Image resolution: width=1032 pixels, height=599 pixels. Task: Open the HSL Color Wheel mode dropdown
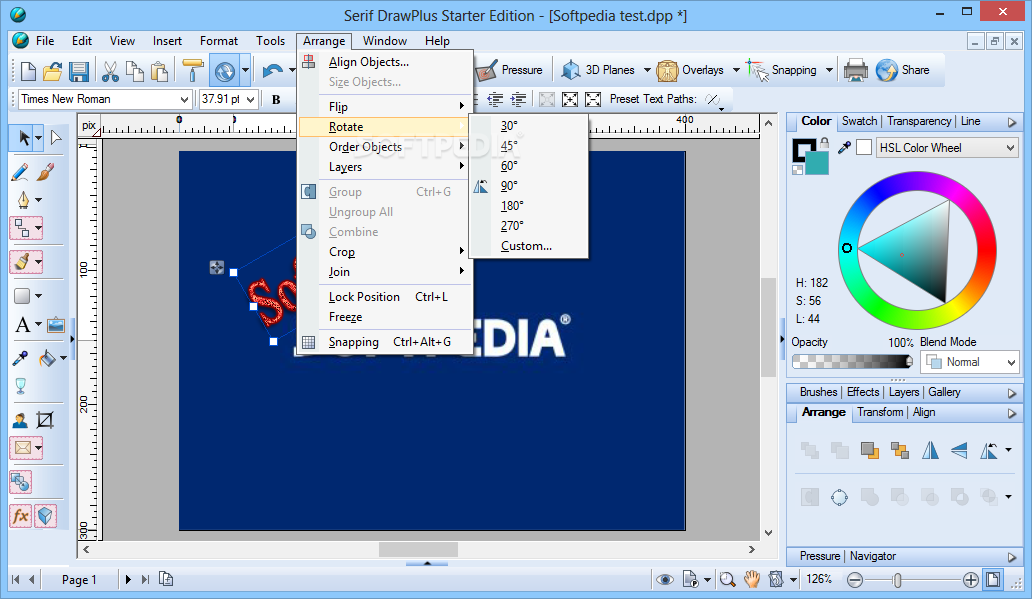pyautogui.click(x=1010, y=147)
